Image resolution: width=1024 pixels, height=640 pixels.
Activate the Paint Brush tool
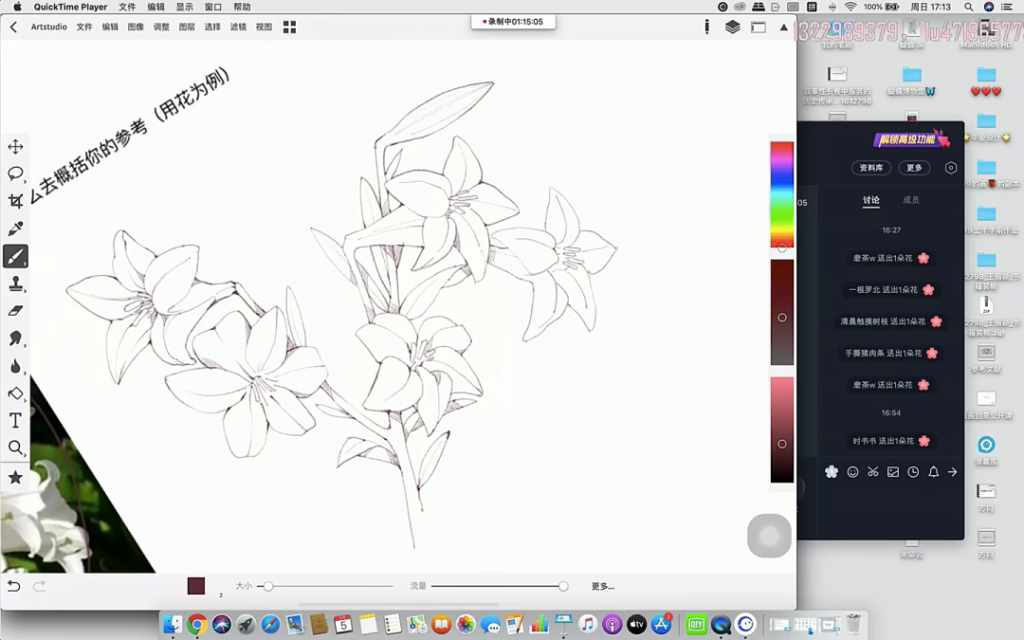[x=15, y=256]
